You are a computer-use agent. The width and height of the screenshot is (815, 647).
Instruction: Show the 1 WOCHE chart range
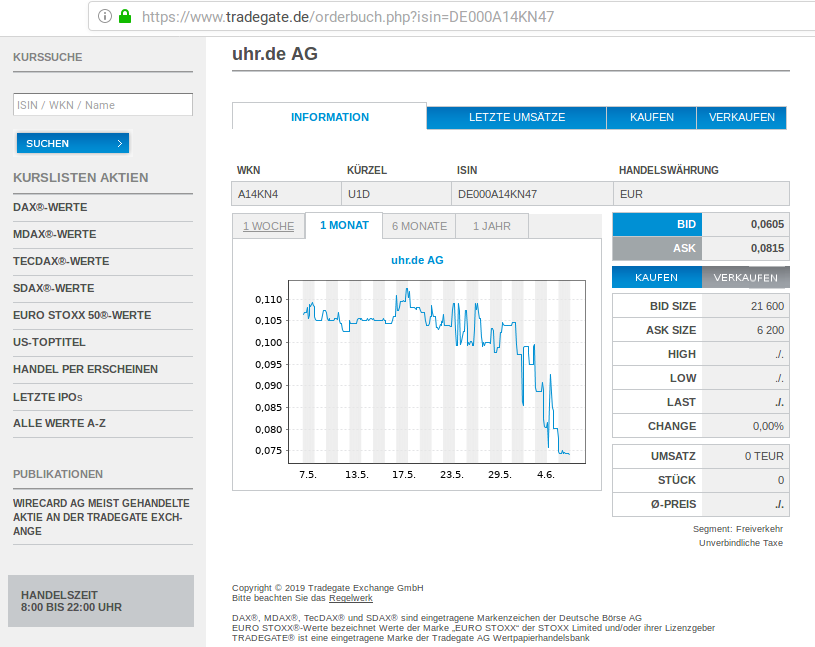click(x=268, y=226)
